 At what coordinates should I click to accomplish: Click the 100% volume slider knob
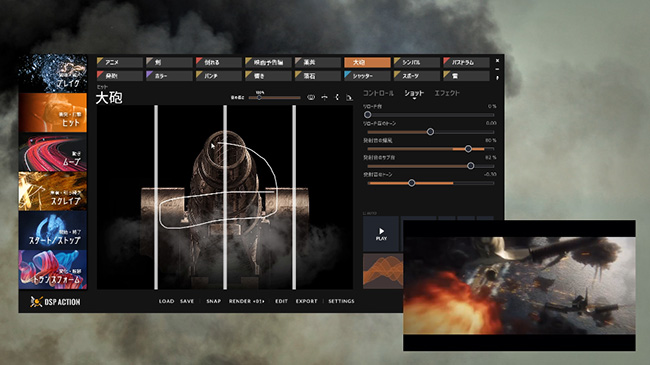[x=259, y=97]
